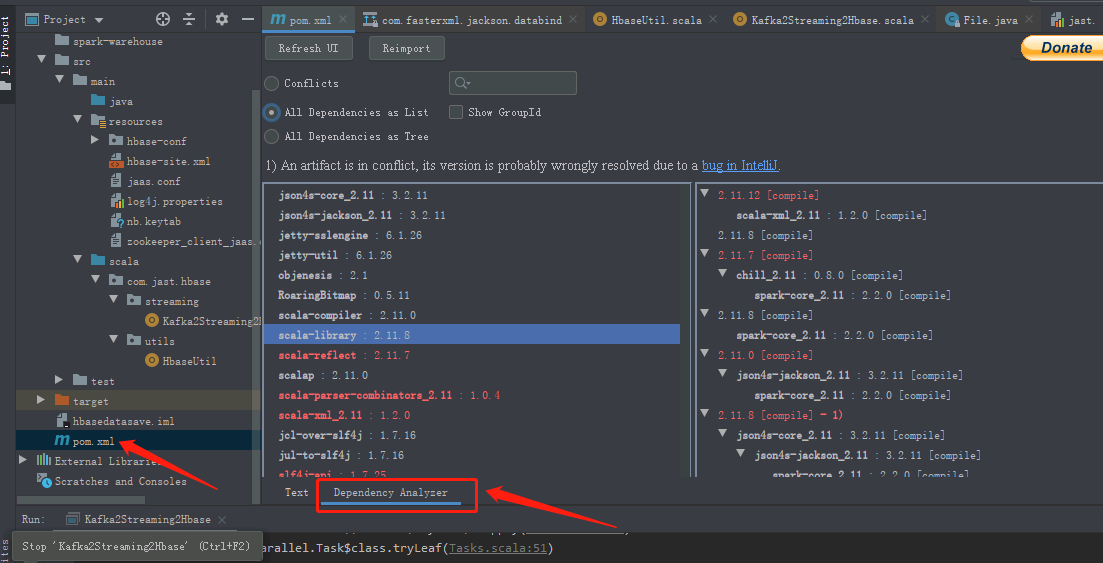Viewport: 1103px width, 563px height.
Task: Expand the target folder
Action: 42,400
